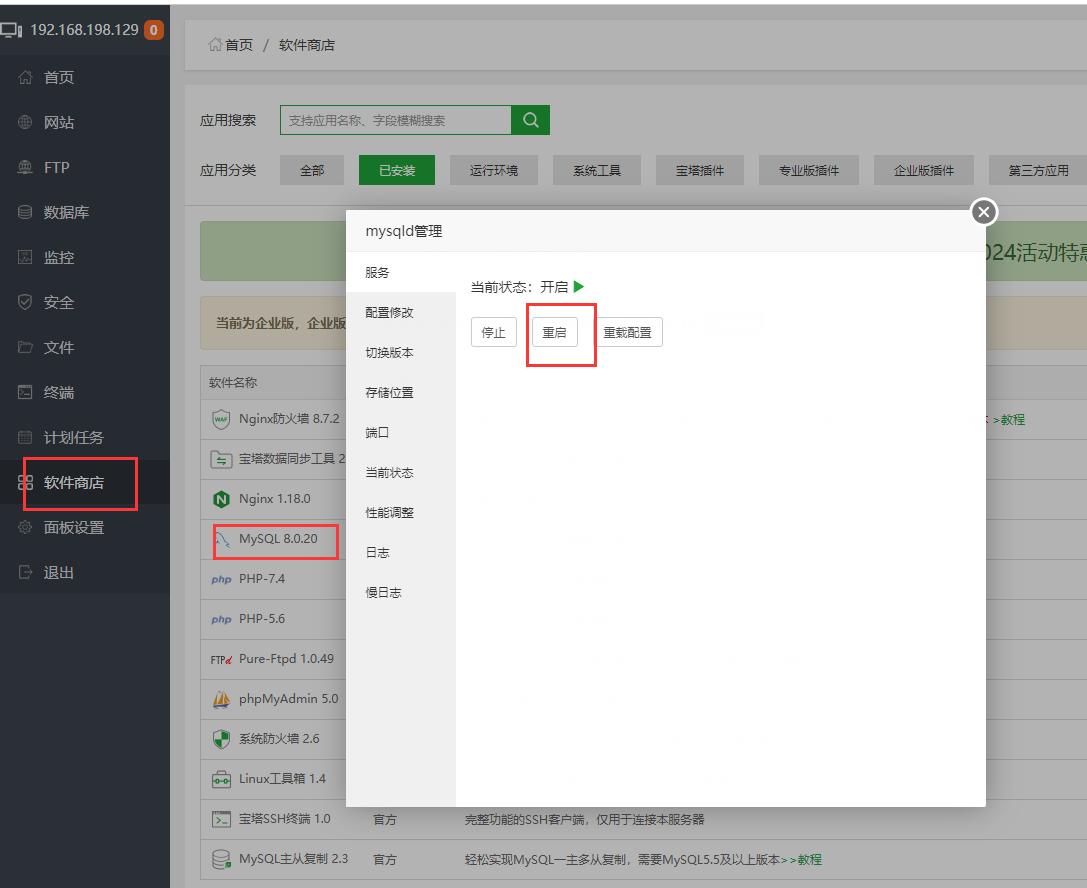Click the phpMyAdmin sailboat icon
The image size is (1087, 888).
221,699
